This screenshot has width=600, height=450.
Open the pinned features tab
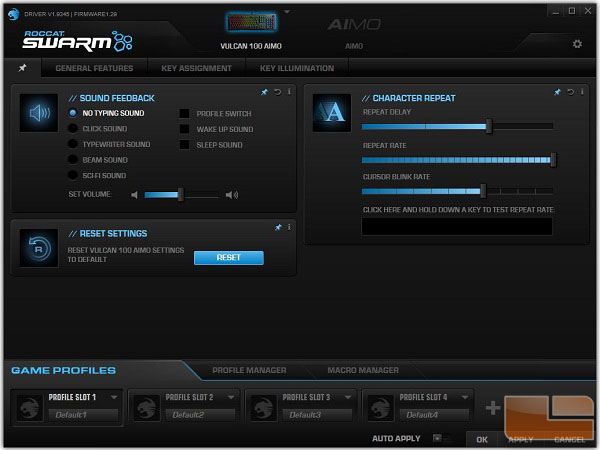pos(23,68)
